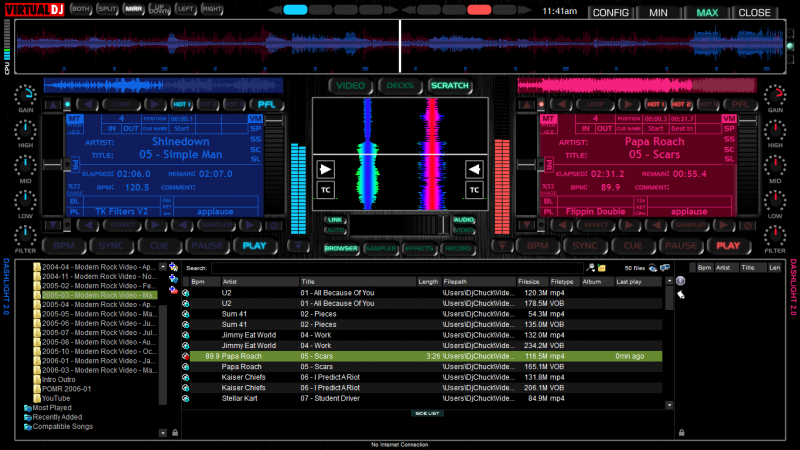Viewport: 800px width, 450px height.
Task: Sort file list by Artist column
Action: [x=260, y=282]
